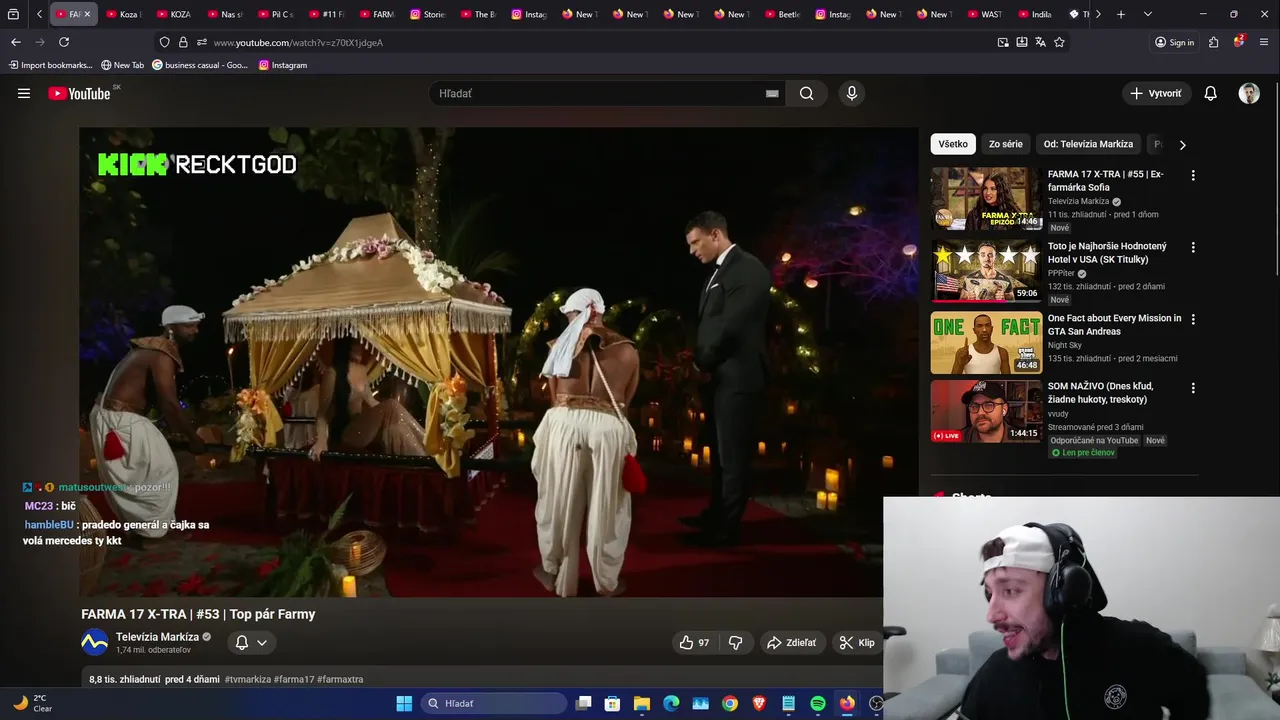The image size is (1280, 720).
Task: Select the Zo série filter chip
Action: click(1005, 144)
